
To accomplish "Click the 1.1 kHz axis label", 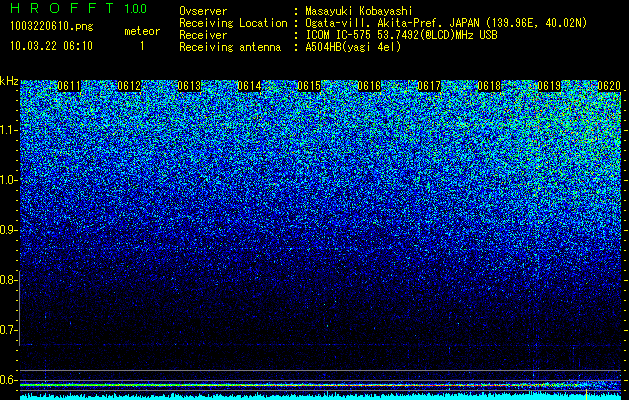I will [9, 130].
